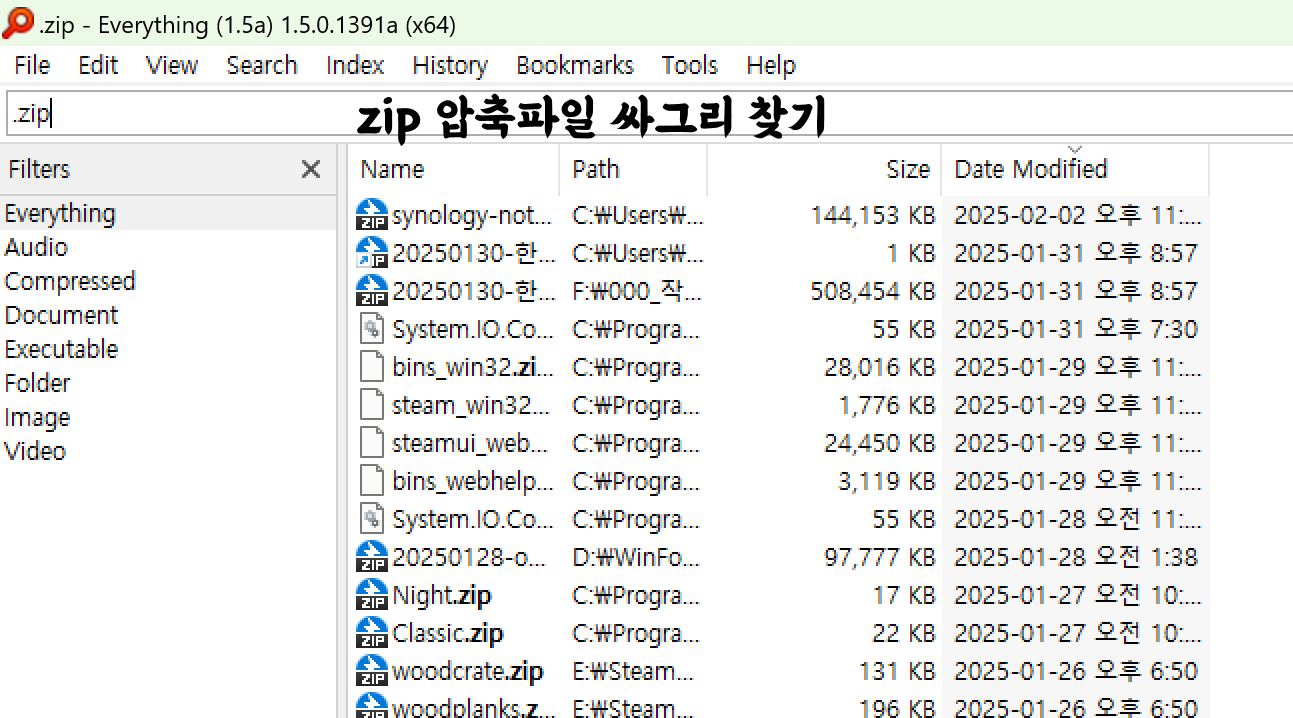Sort results by Size column header
This screenshot has height=718, width=1293.
tap(824, 169)
